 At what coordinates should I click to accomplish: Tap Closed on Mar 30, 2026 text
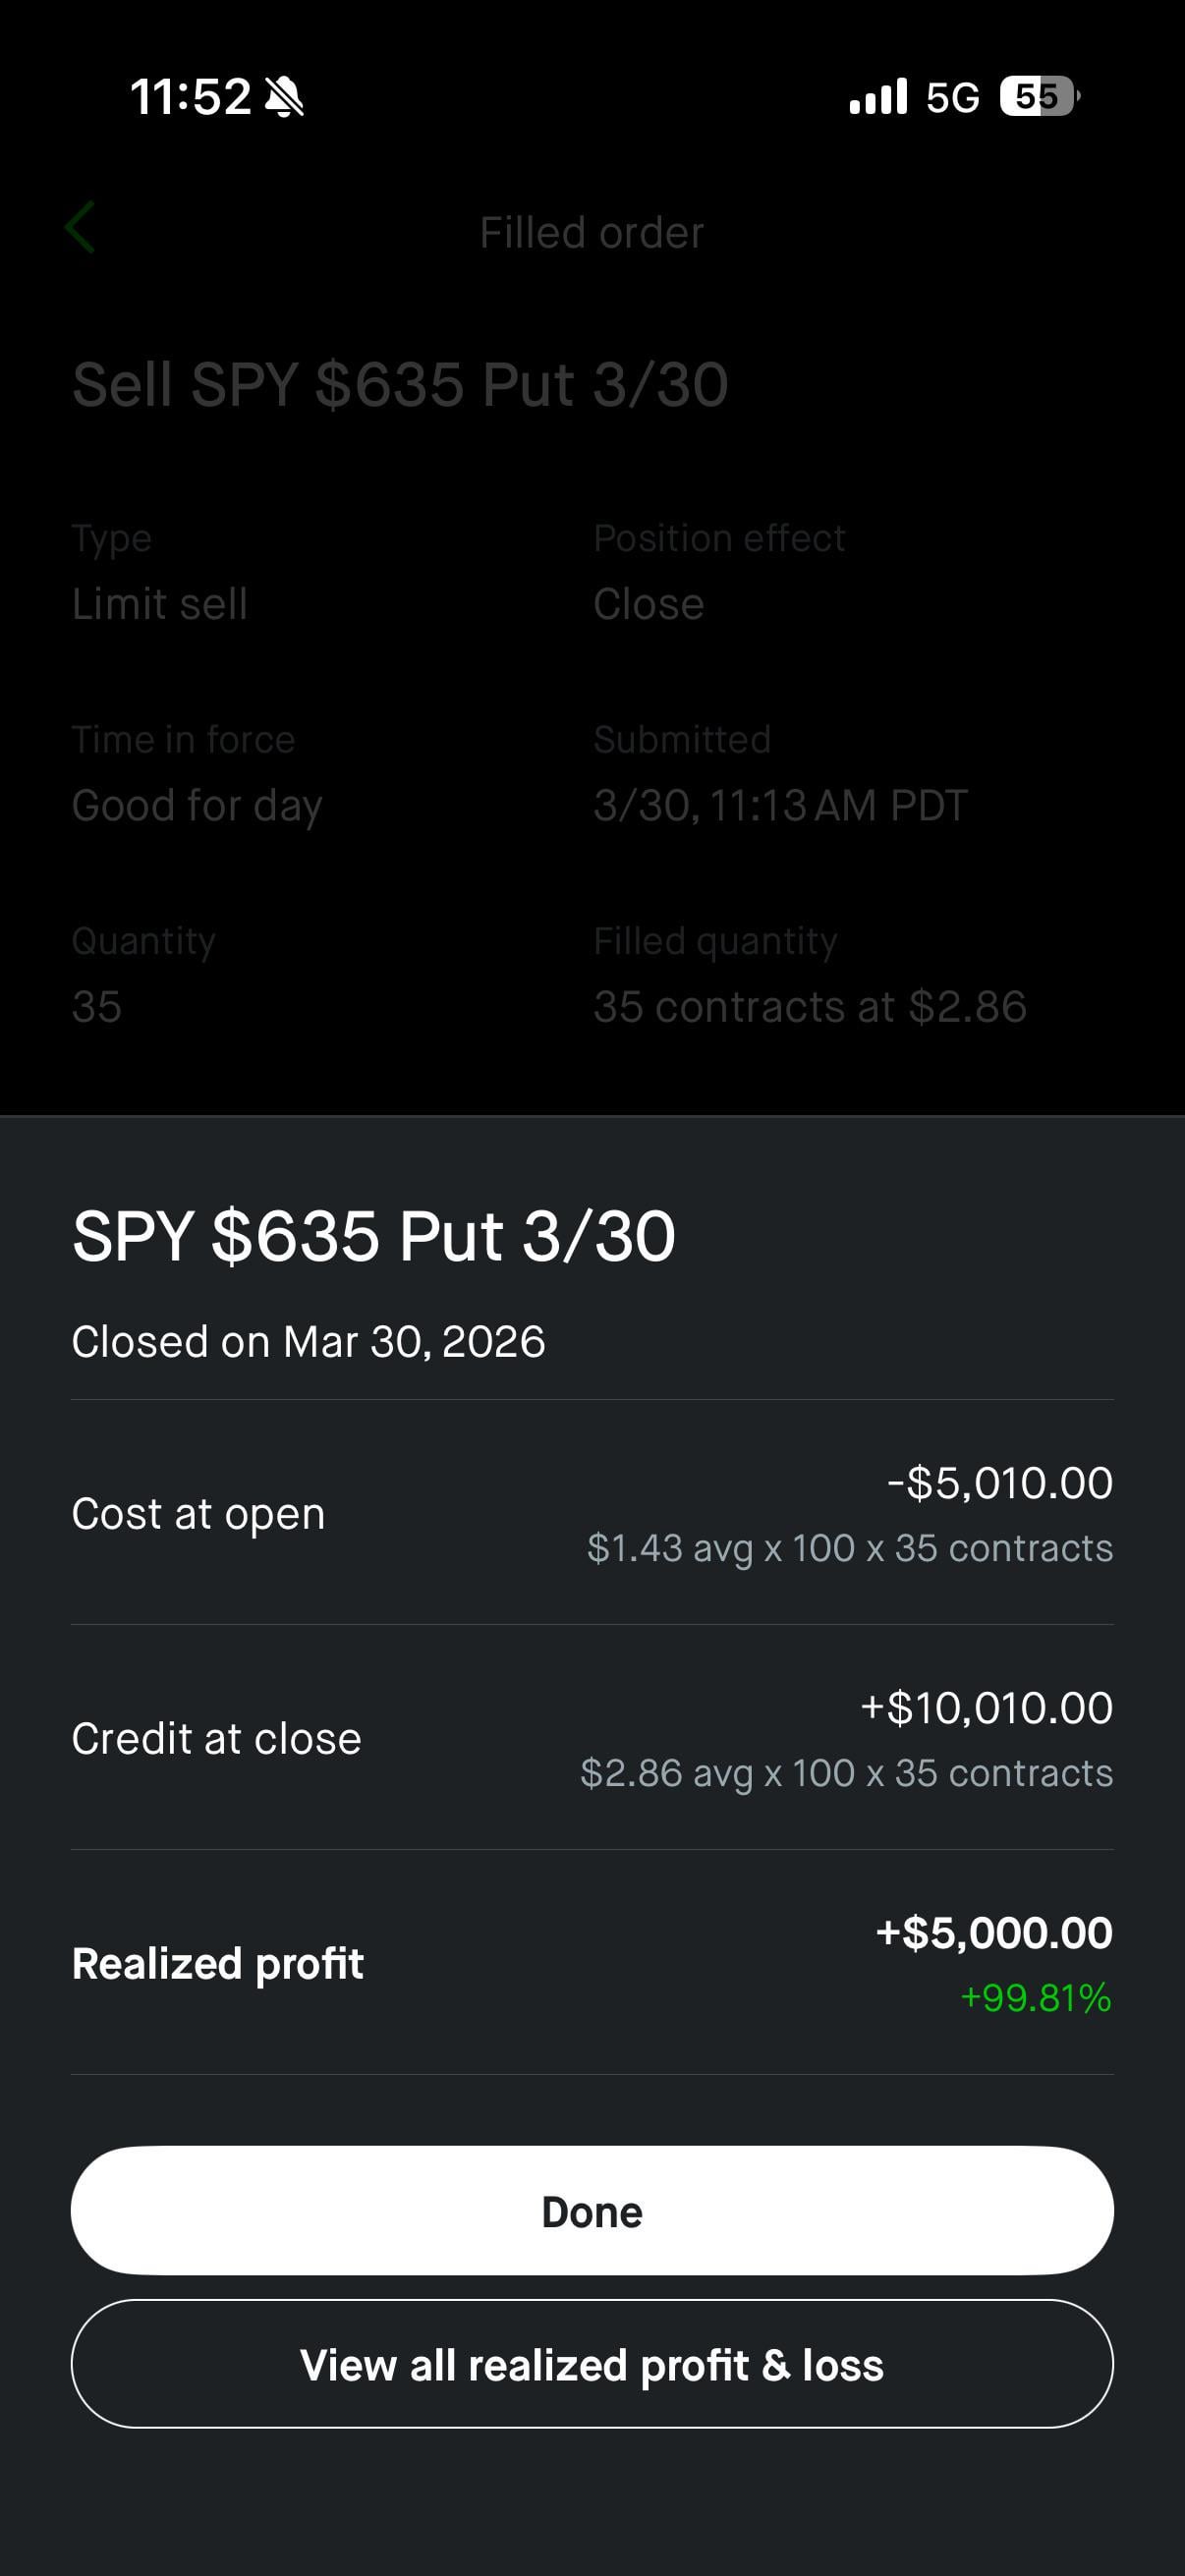(x=308, y=1342)
